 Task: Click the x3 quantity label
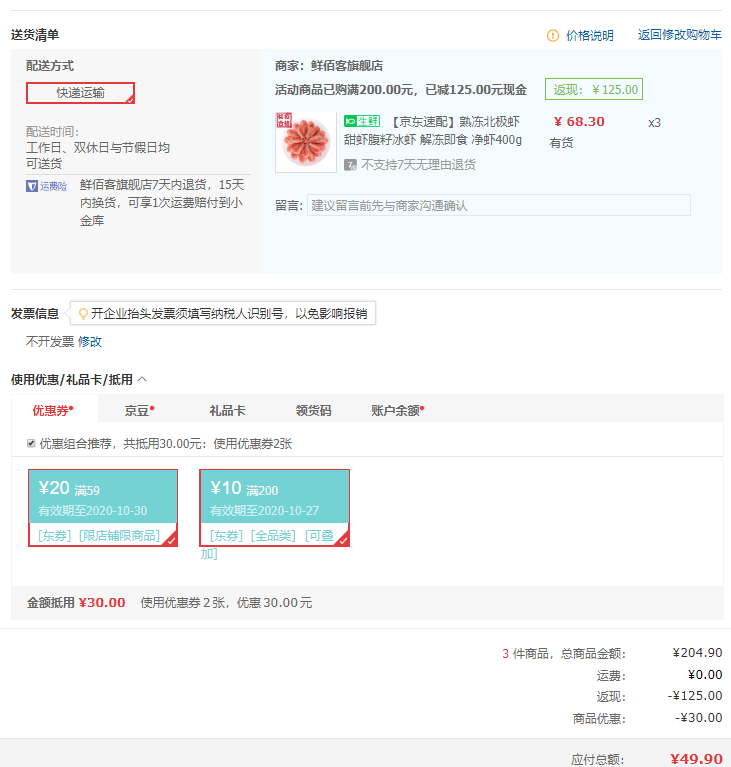(654, 123)
